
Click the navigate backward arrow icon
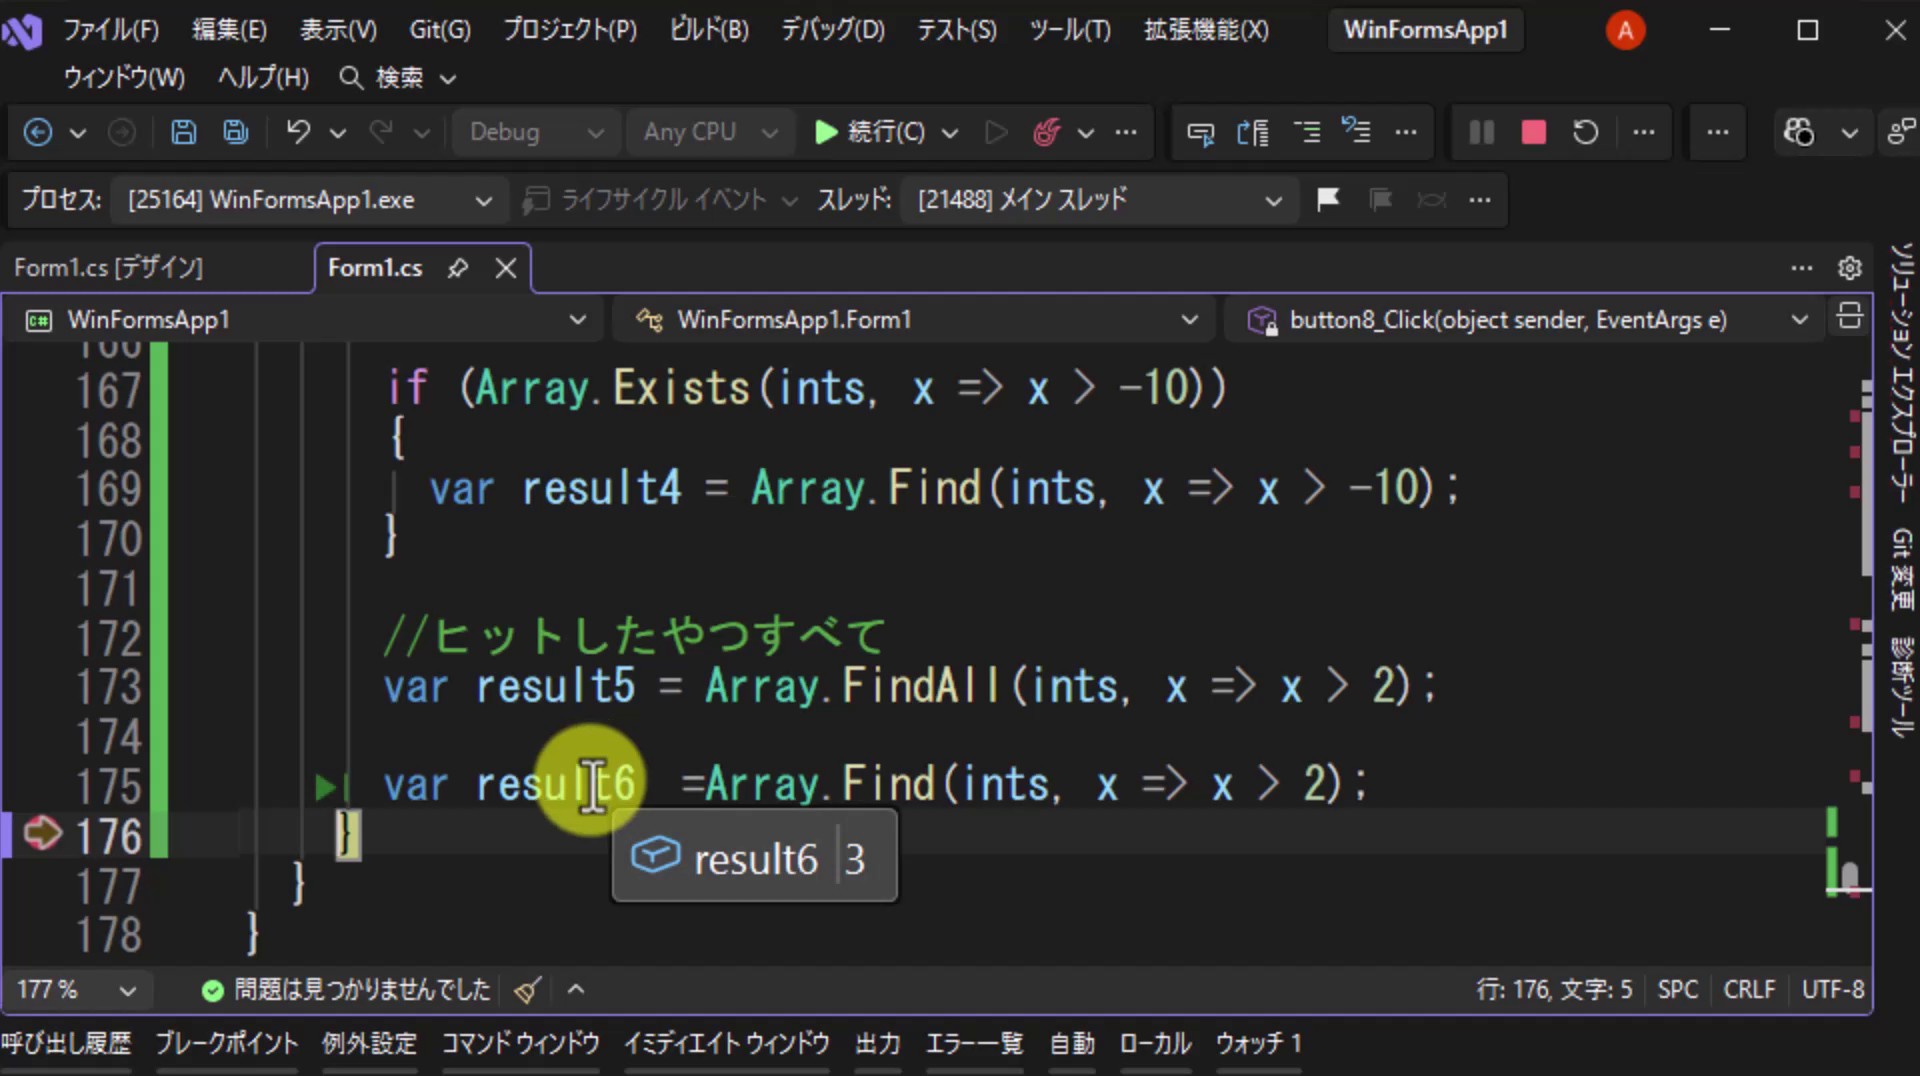coord(38,132)
